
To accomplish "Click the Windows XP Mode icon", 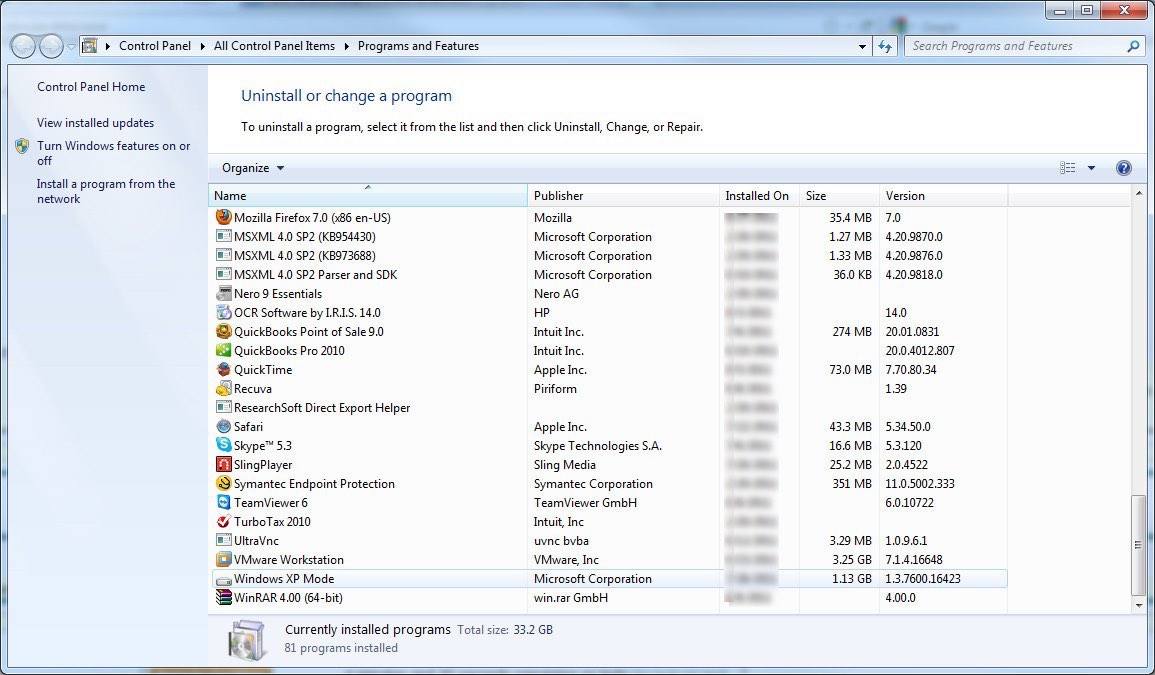I will (x=223, y=579).
